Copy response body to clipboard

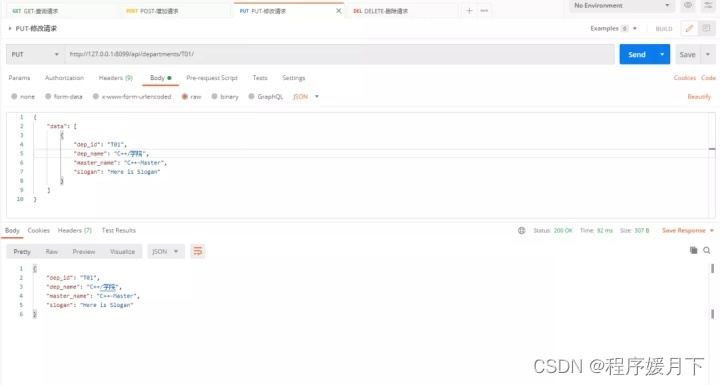coord(693,250)
